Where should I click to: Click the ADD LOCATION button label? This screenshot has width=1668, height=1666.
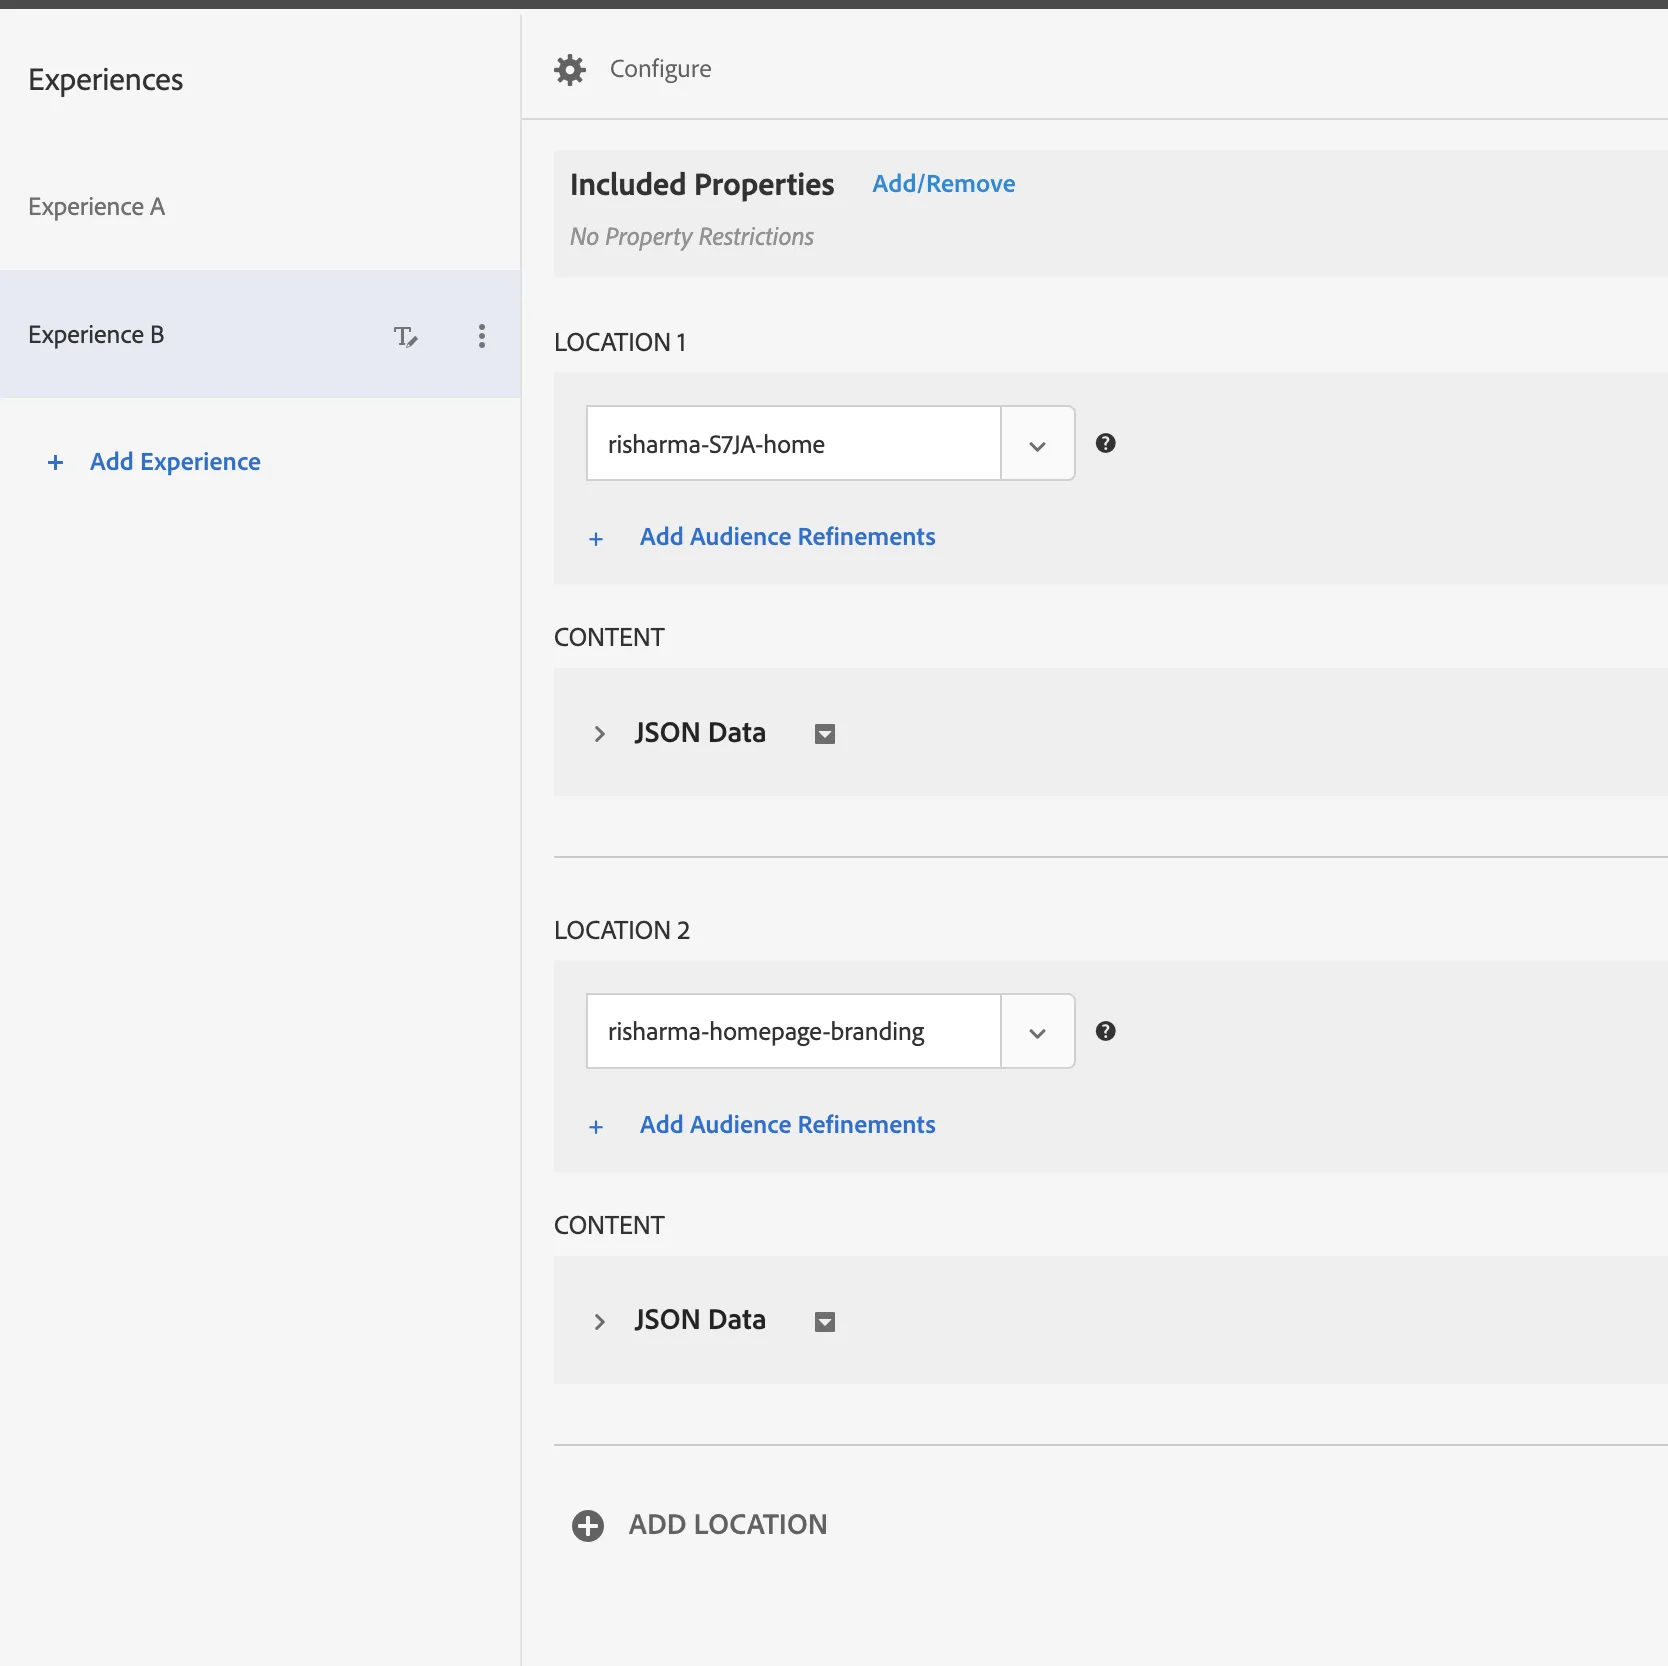click(x=727, y=1525)
